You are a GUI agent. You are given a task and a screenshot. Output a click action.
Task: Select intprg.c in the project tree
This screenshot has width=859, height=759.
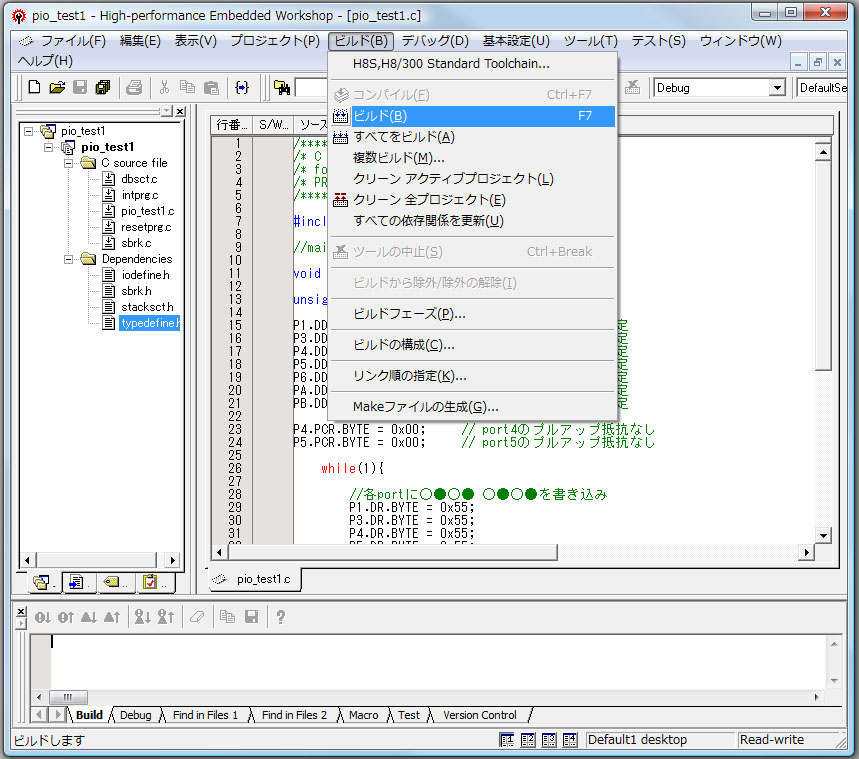[x=139, y=195]
